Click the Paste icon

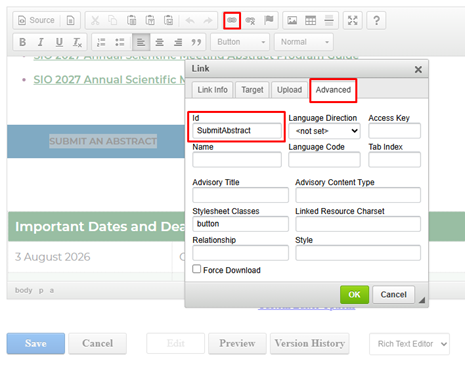click(131, 20)
